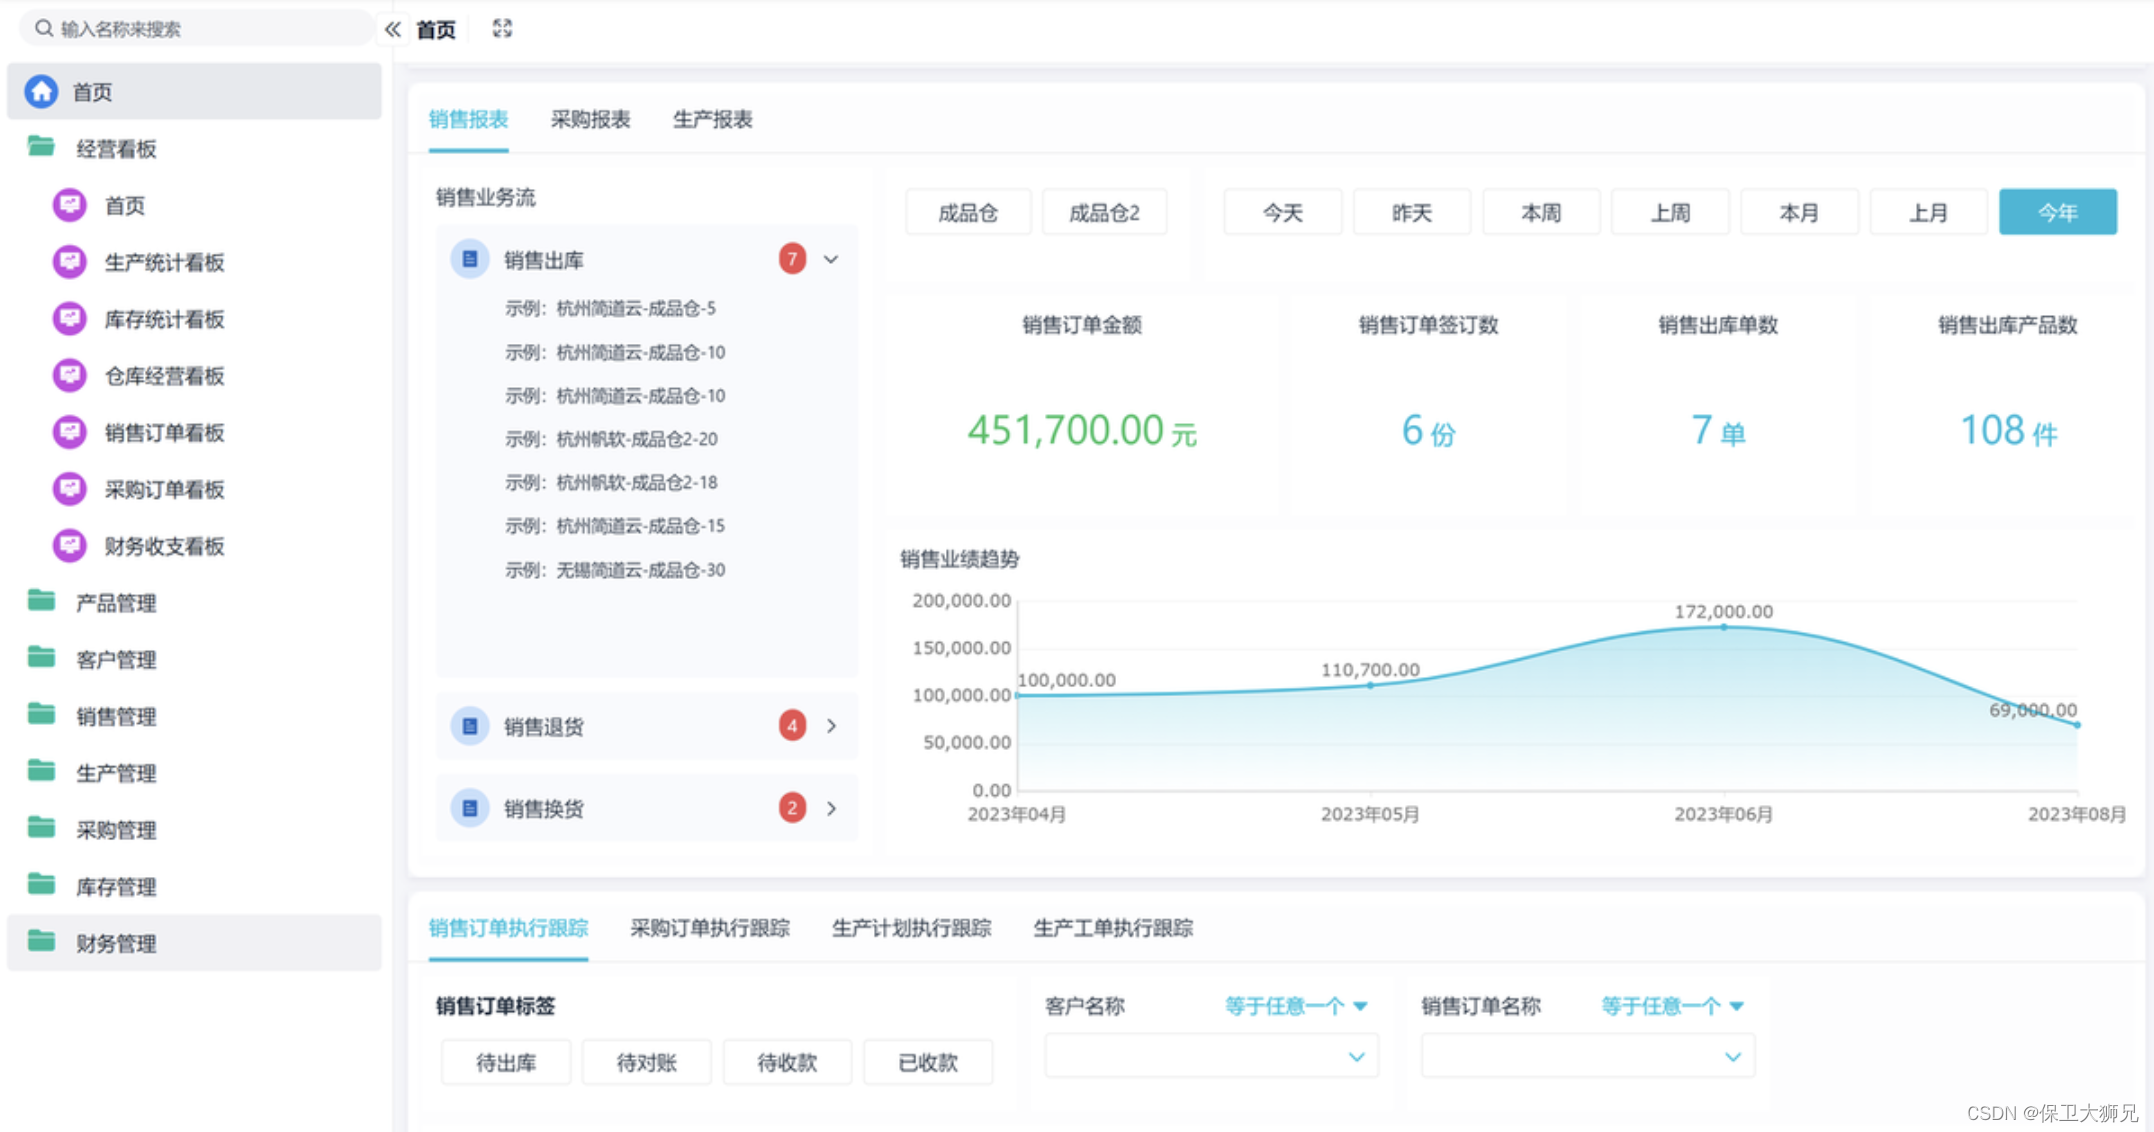2154x1132 pixels.
Task: Filter orders by 已收款 tag
Action: coord(928,1062)
